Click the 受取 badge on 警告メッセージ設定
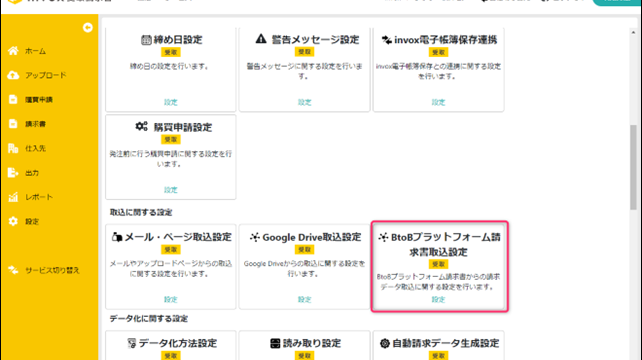The image size is (642, 360). click(304, 52)
